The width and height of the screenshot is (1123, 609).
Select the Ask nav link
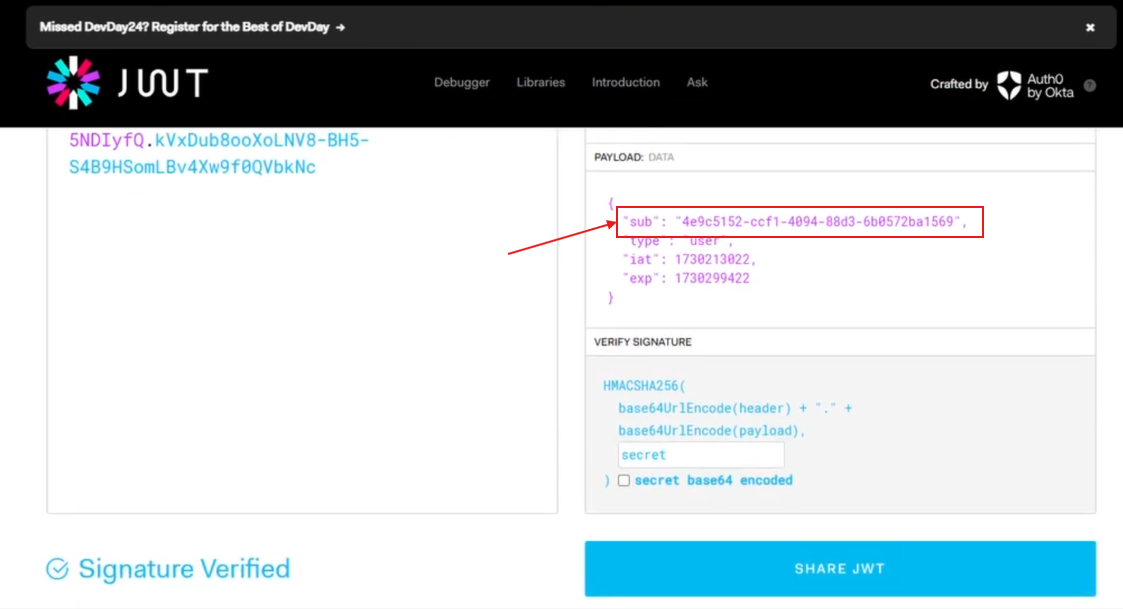697,83
